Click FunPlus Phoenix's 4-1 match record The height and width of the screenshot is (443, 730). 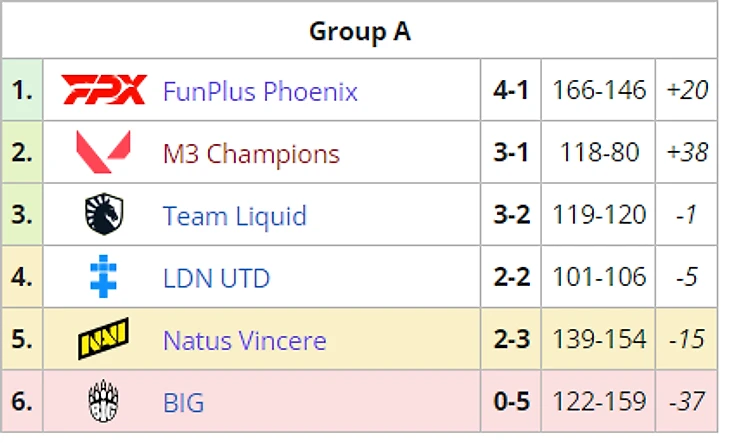(x=511, y=91)
